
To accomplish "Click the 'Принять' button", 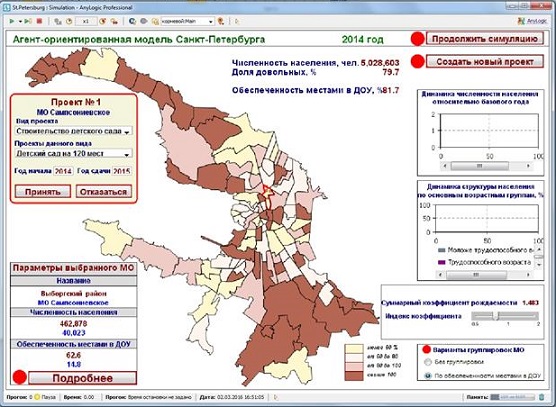I will tap(43, 192).
